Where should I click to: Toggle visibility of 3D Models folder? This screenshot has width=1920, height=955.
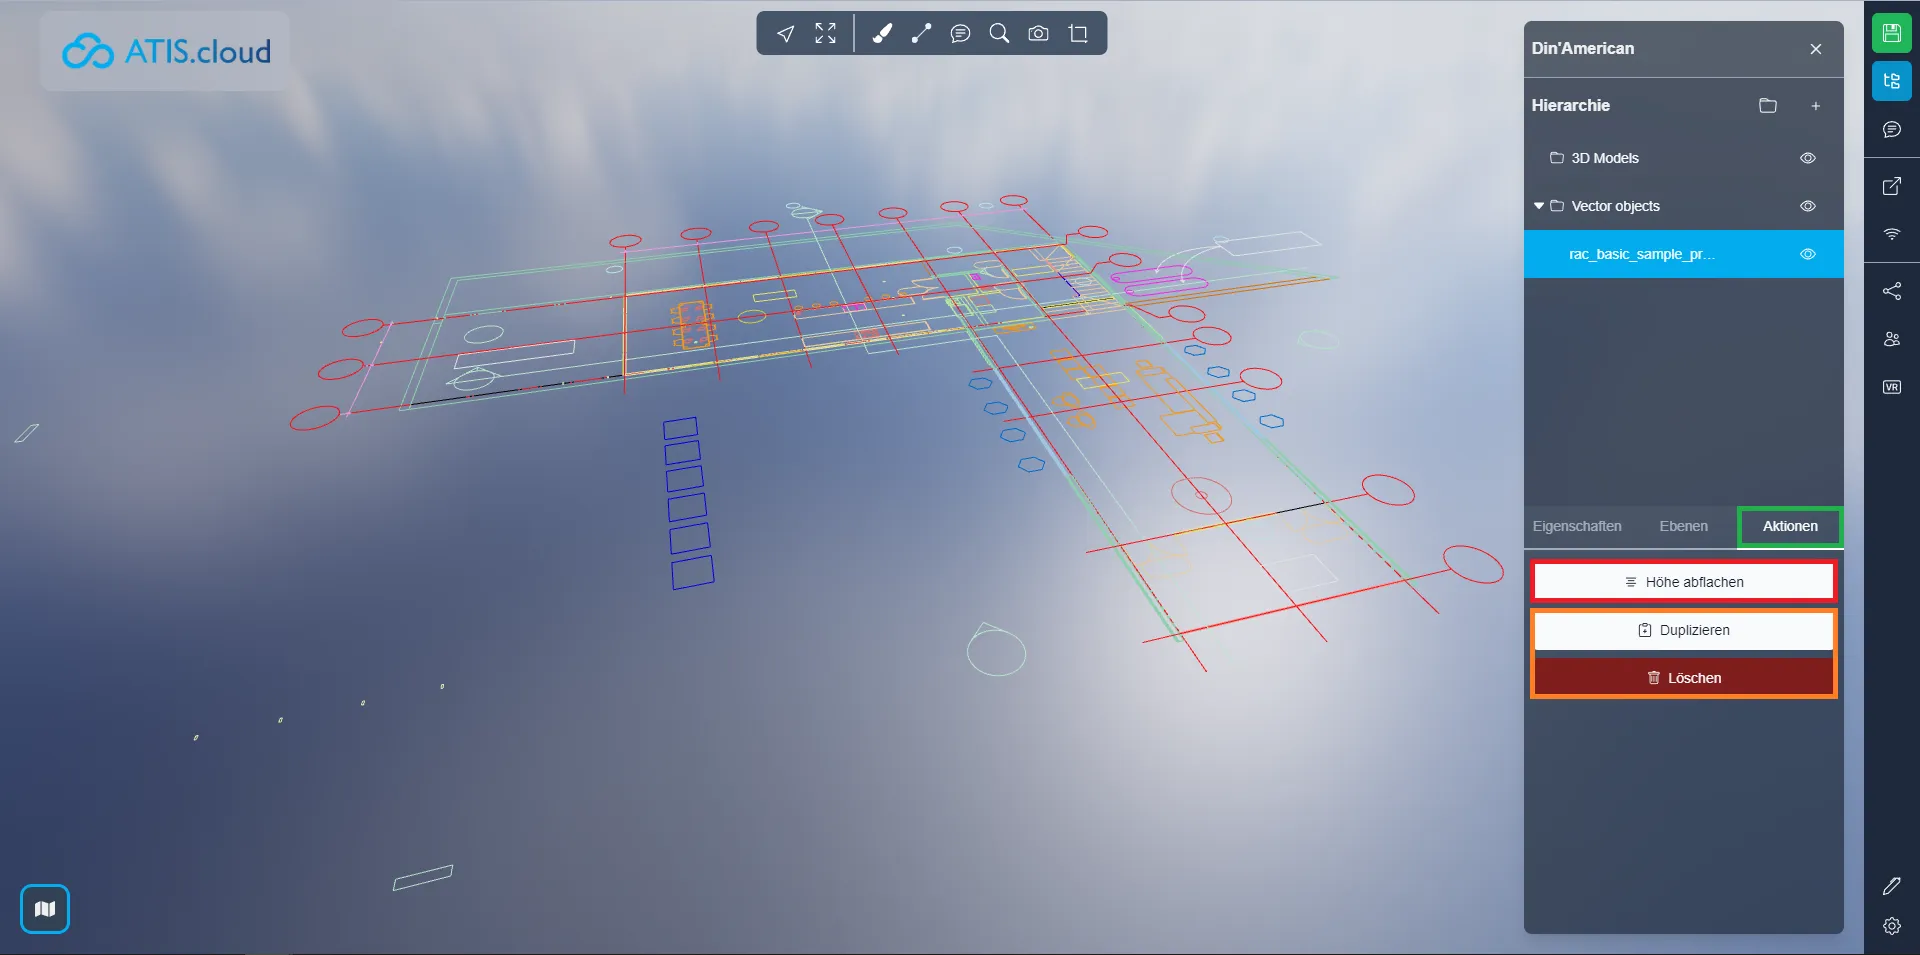coord(1807,158)
